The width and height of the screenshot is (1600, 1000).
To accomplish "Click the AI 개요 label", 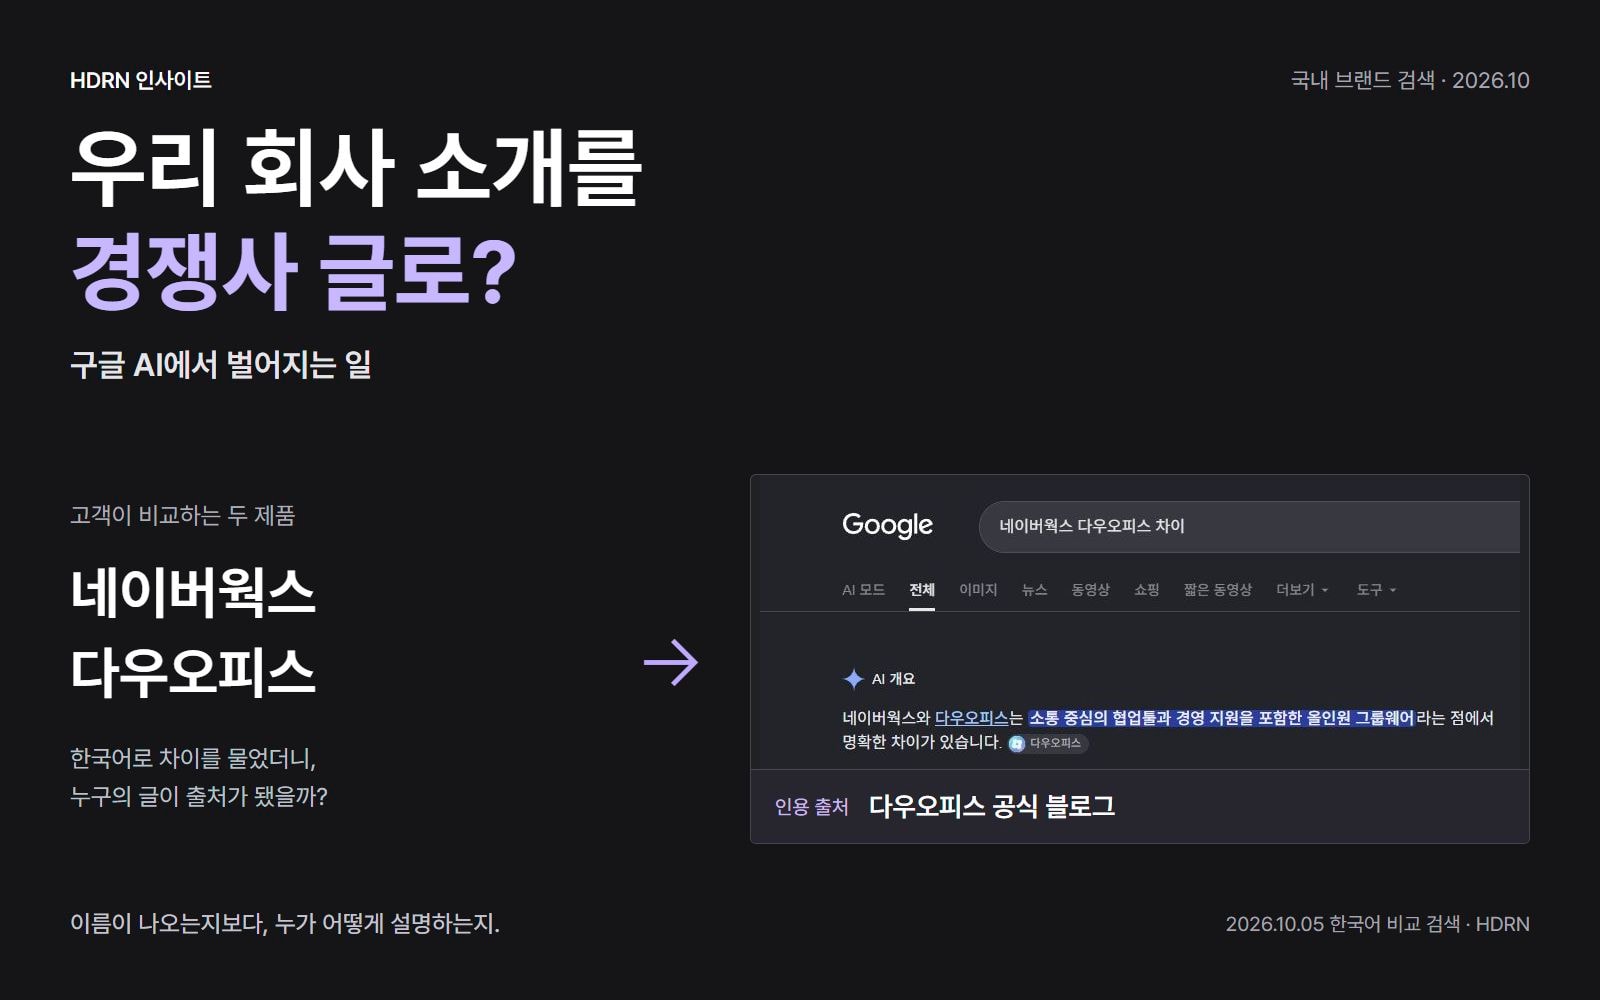I will (893, 679).
